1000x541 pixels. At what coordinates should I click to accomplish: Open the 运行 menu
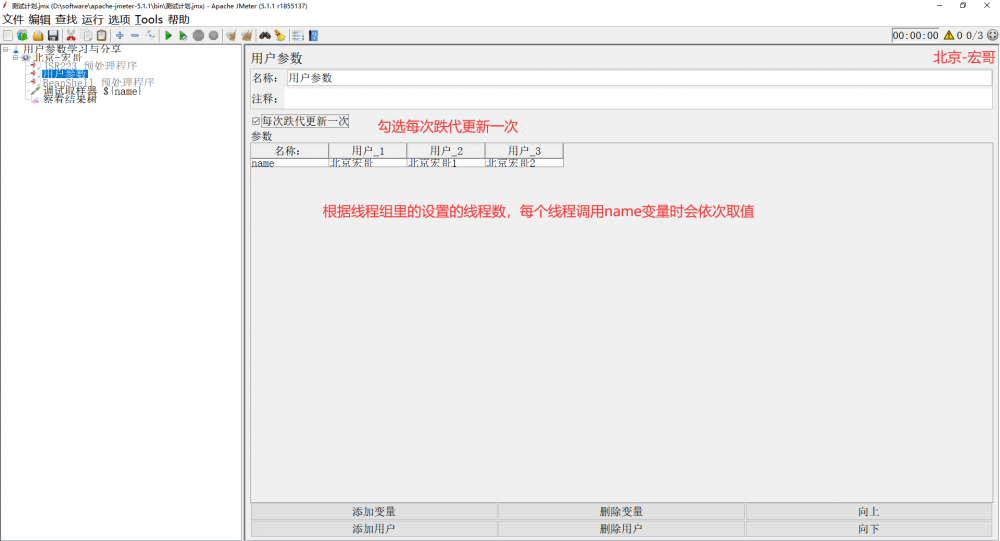pyautogui.click(x=92, y=20)
